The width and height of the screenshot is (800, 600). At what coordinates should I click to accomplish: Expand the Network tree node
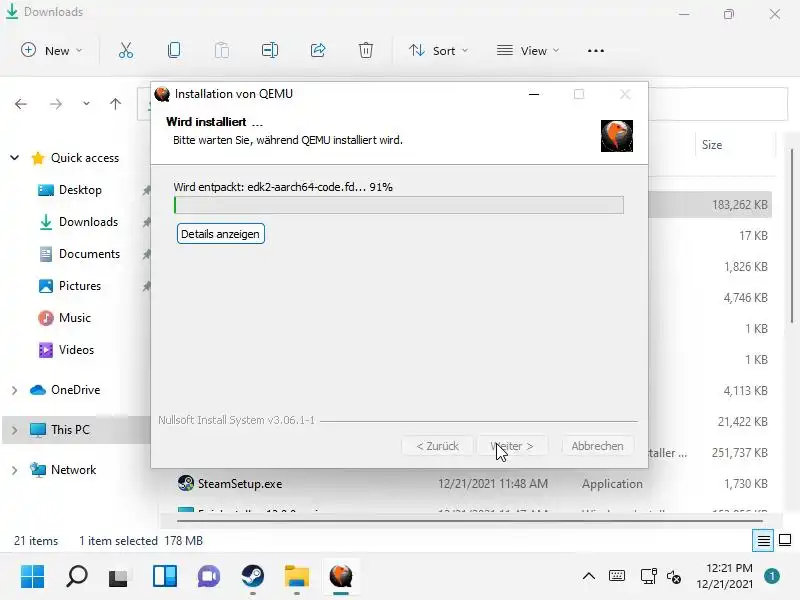(x=15, y=470)
